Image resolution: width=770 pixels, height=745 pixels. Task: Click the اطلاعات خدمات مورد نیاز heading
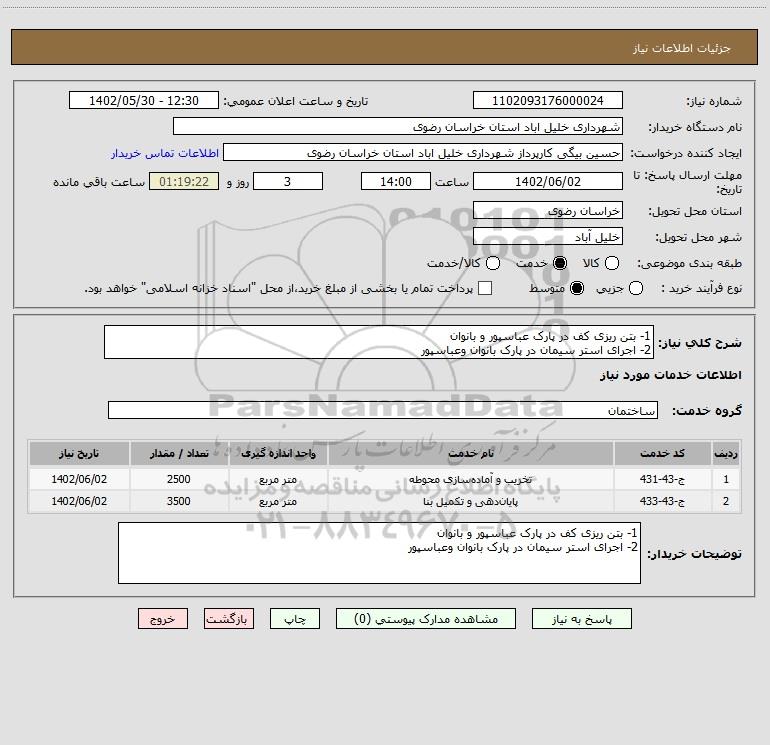click(x=671, y=375)
